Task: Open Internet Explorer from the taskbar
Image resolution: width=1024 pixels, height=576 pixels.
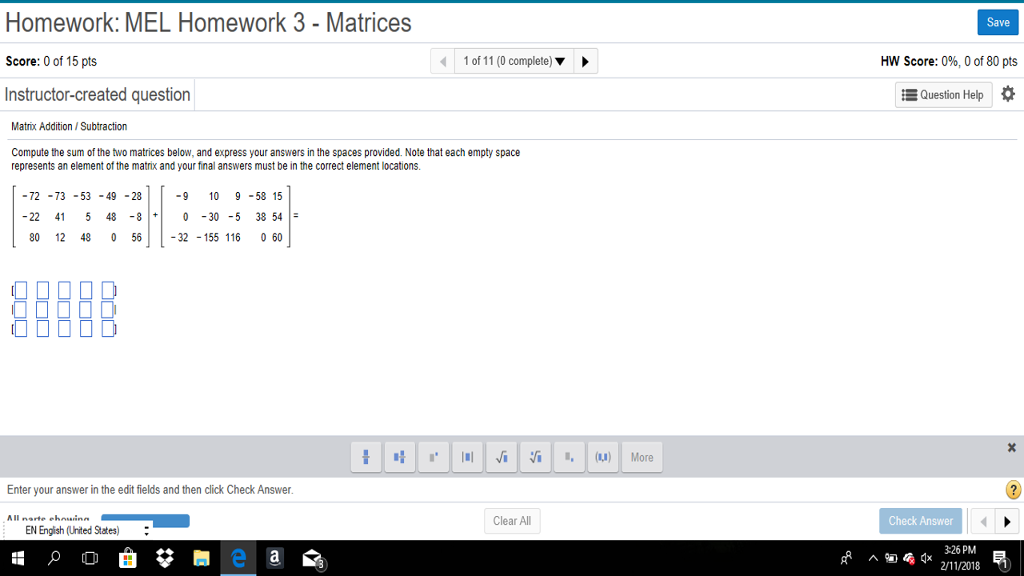Action: [238, 558]
